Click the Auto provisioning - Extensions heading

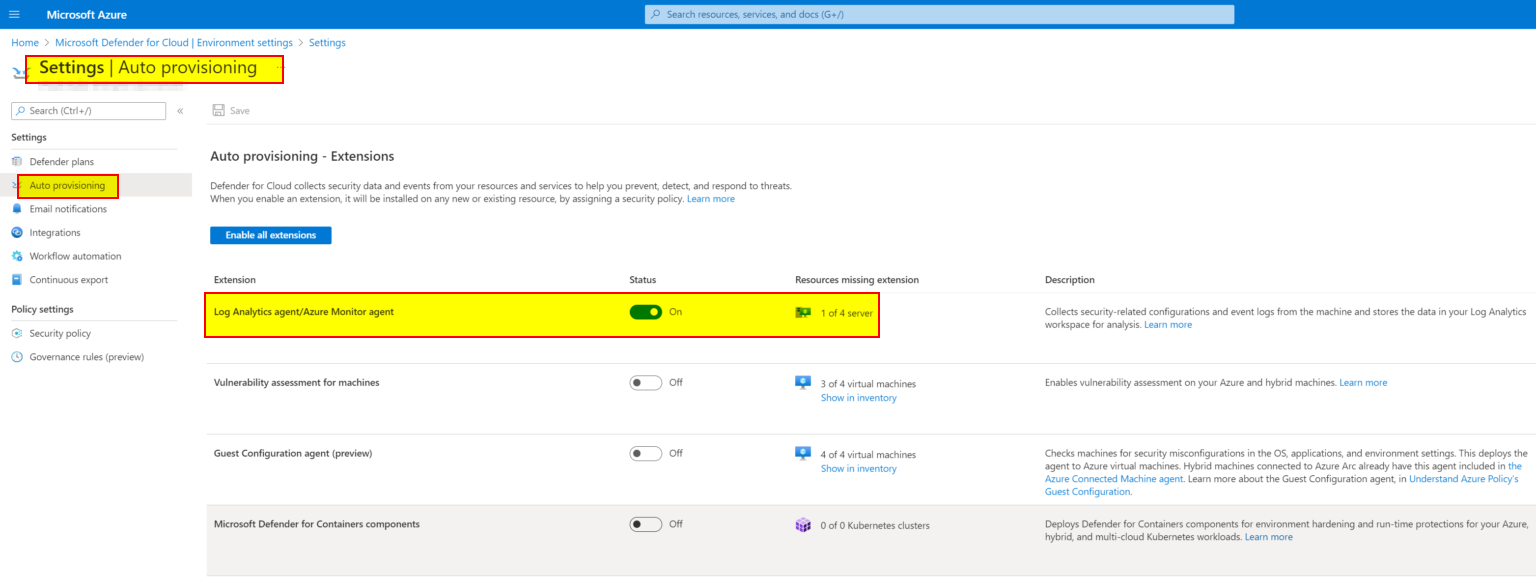point(302,157)
